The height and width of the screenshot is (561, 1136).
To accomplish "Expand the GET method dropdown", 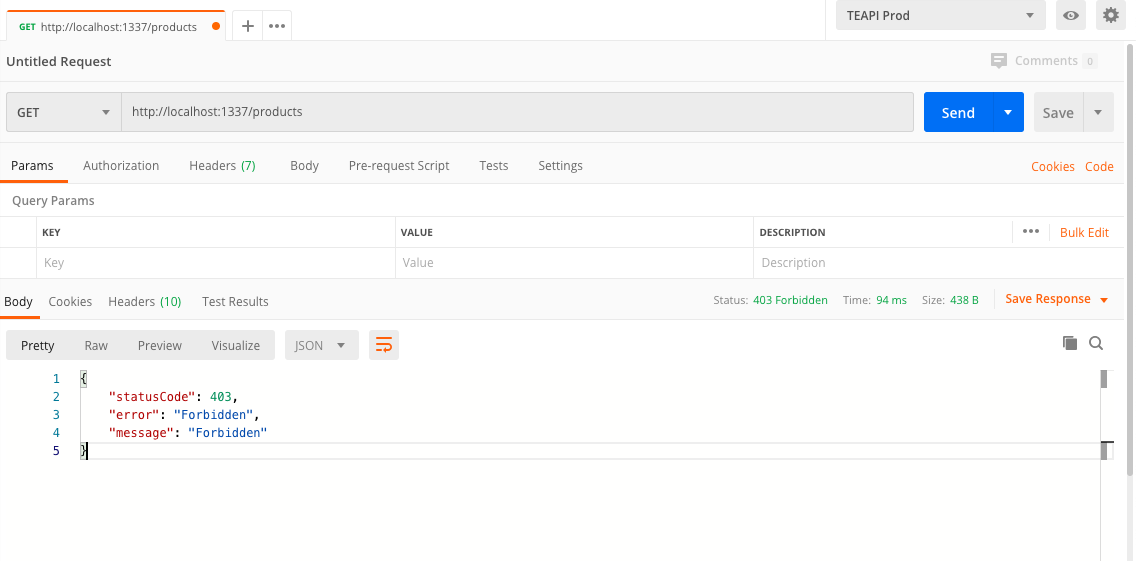I will (63, 112).
